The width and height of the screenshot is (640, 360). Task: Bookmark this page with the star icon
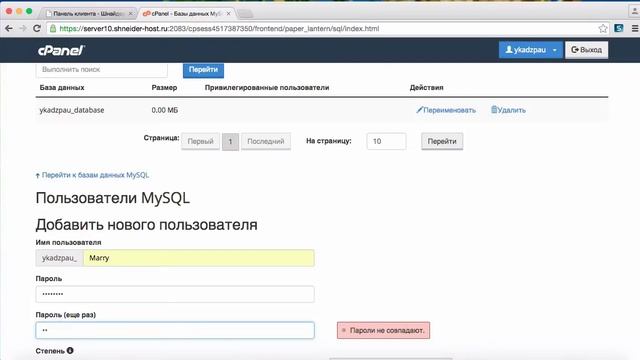coord(603,29)
